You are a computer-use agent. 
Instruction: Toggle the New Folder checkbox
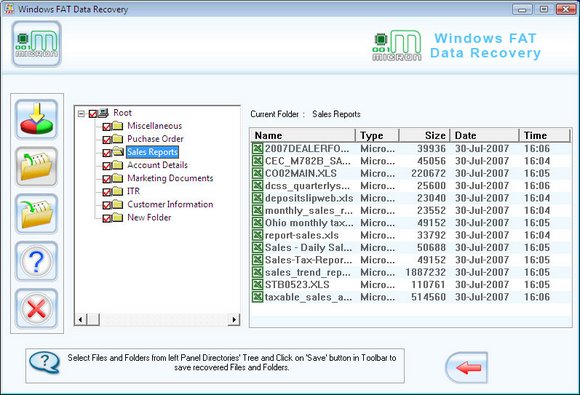coord(107,219)
